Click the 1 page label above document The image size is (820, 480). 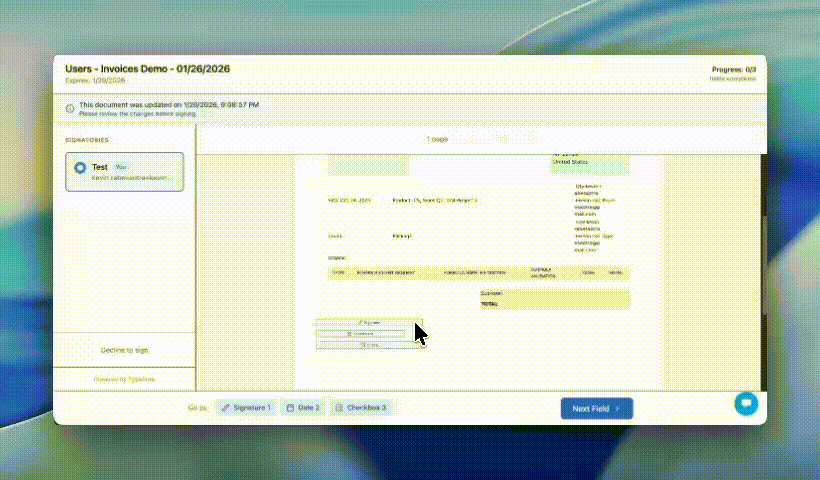point(437,139)
